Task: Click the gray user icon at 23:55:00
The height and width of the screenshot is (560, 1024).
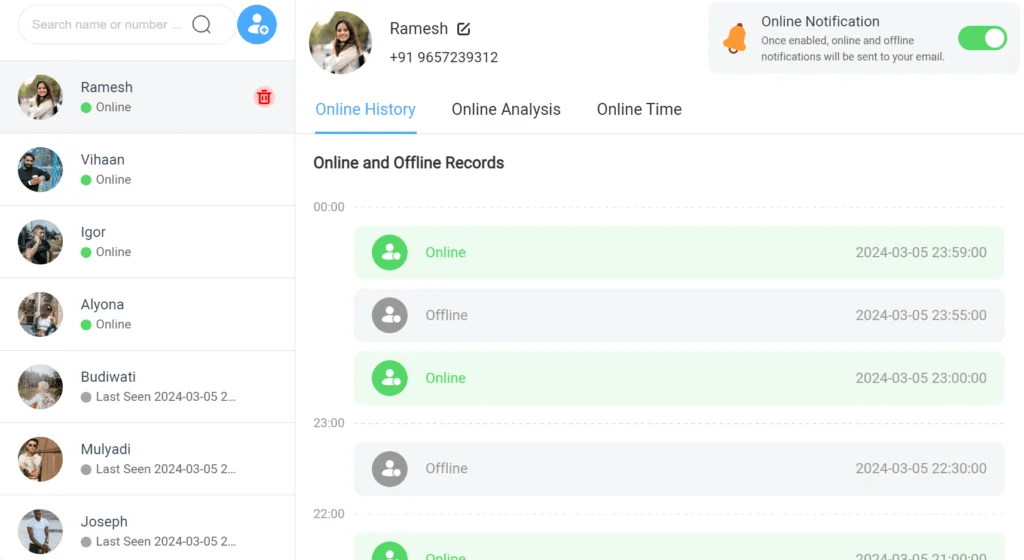Action: pos(390,315)
